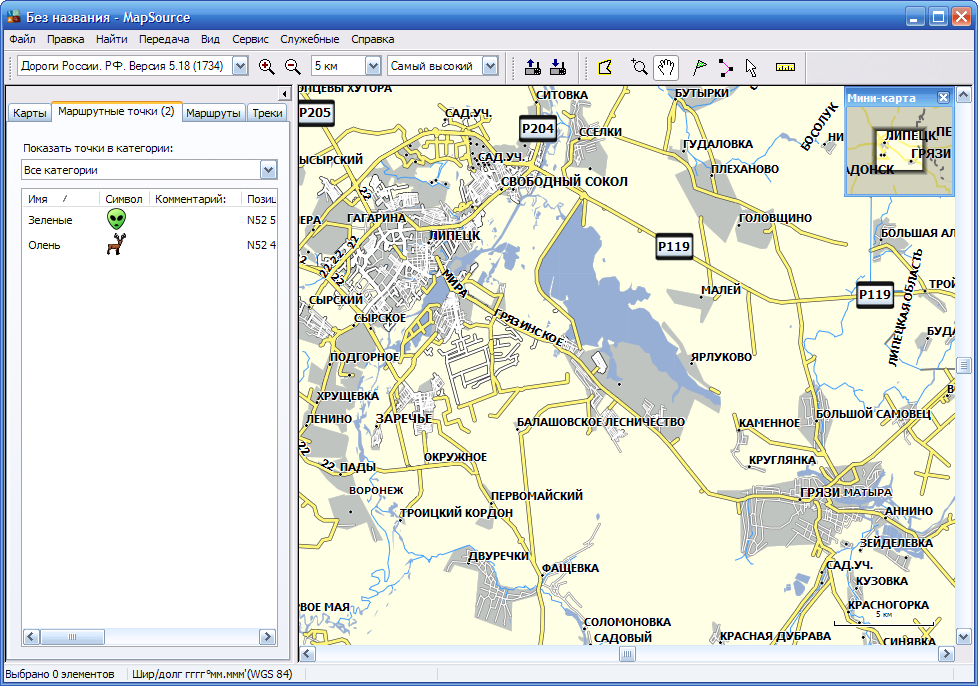Open the Вид menu
This screenshot has width=978, height=686.
[210, 39]
